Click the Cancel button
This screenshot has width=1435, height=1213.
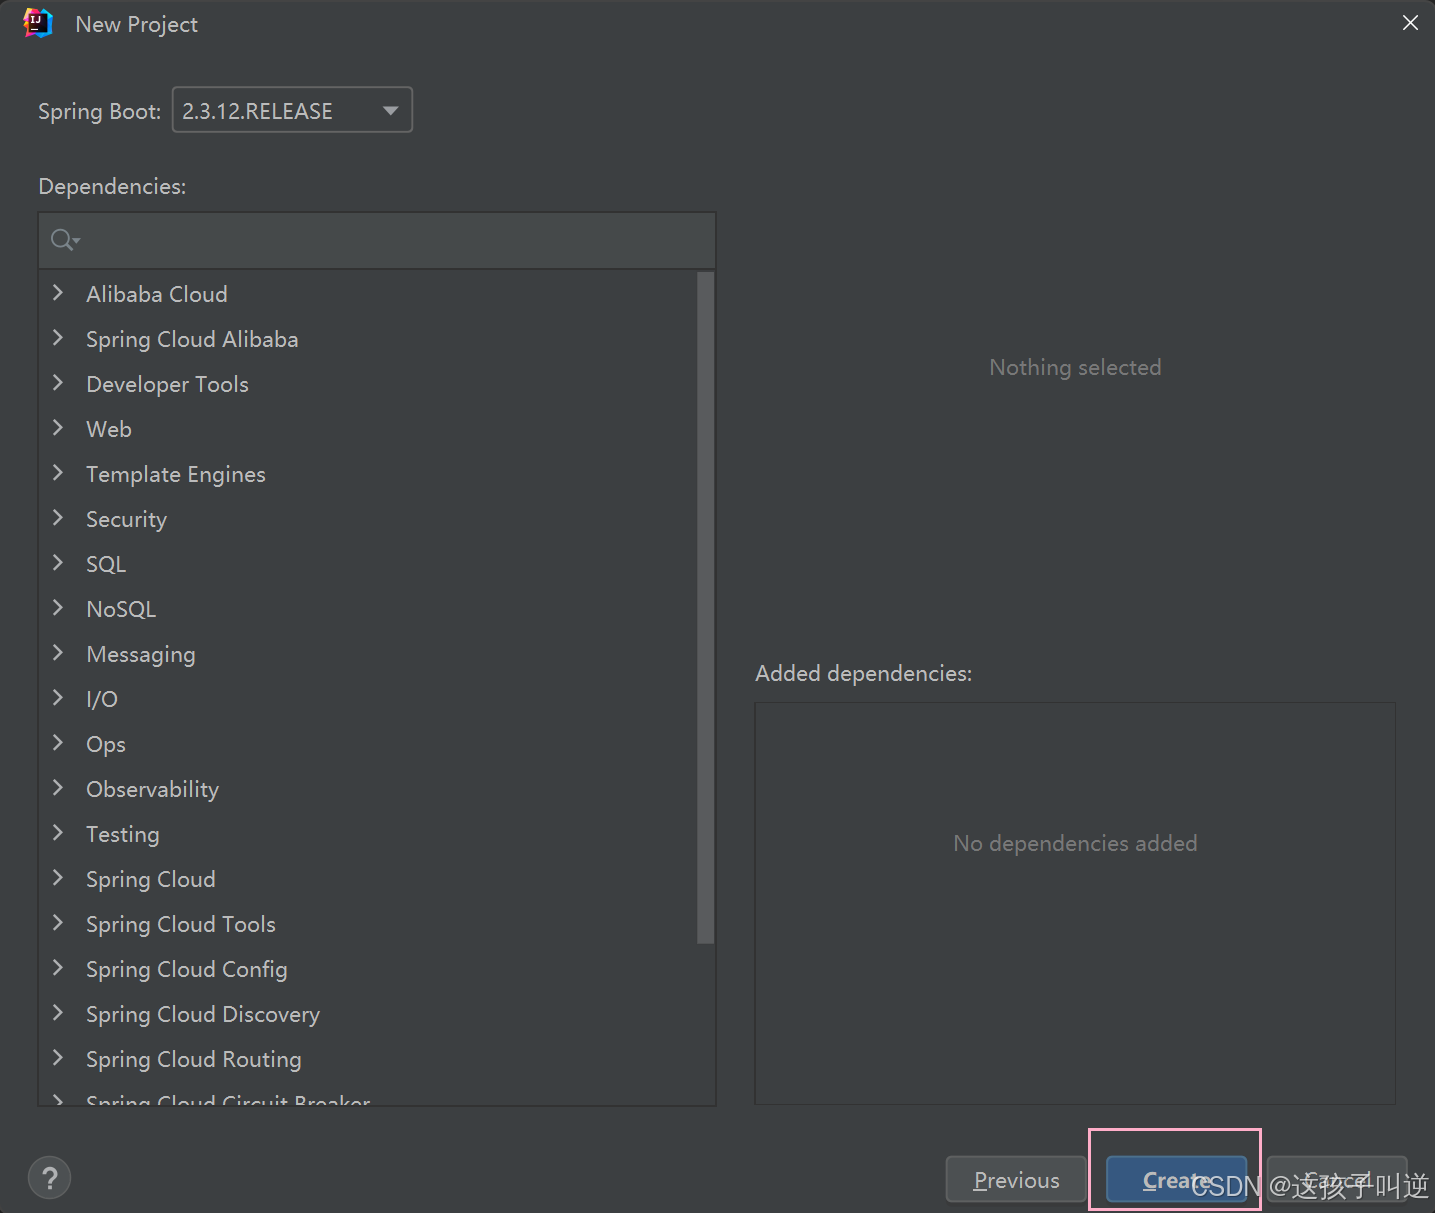[x=1337, y=1179]
